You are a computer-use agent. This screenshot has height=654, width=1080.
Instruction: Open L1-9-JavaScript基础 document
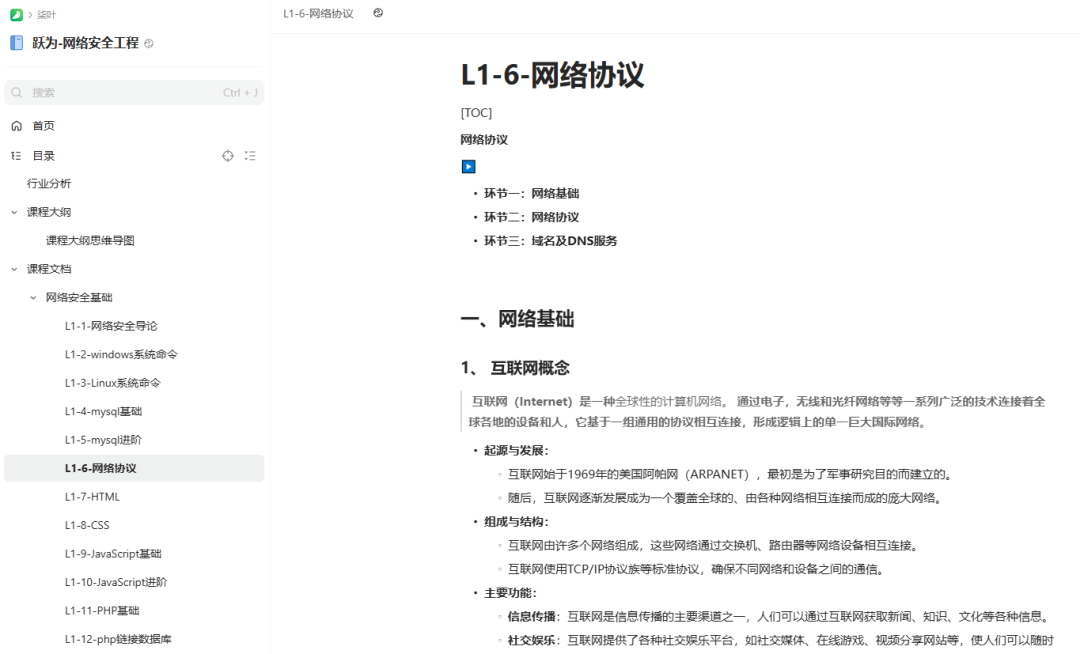pos(113,554)
